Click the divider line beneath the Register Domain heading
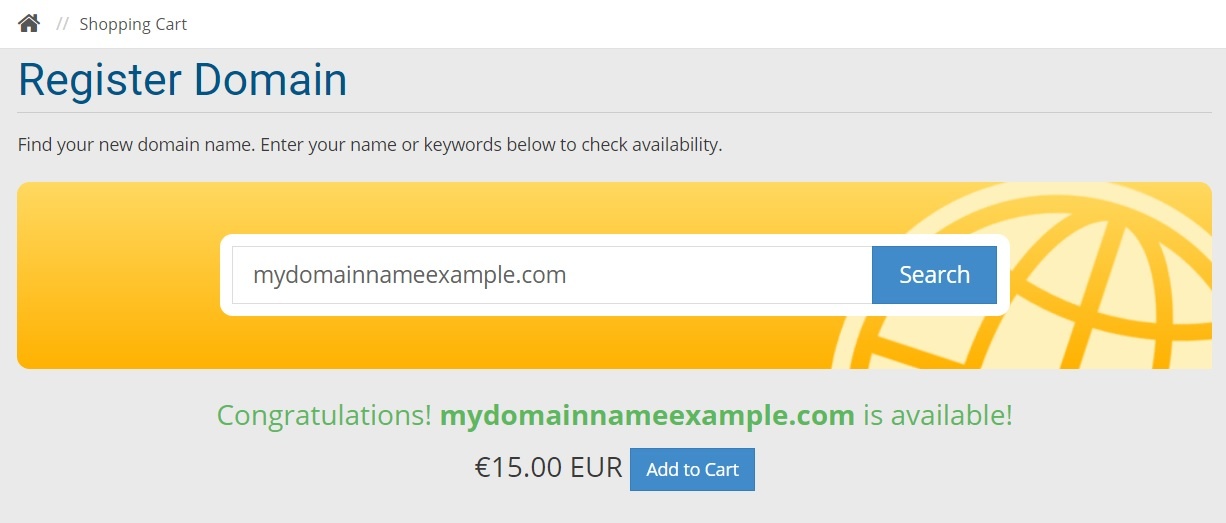The height and width of the screenshot is (523, 1226). (x=614, y=112)
